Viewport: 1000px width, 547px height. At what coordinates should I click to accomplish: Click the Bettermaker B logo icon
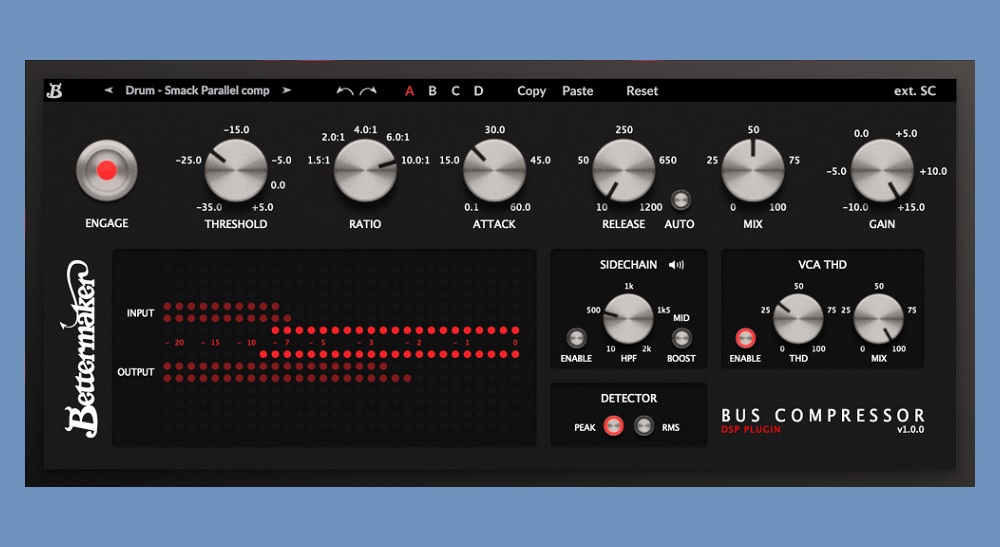coord(55,91)
